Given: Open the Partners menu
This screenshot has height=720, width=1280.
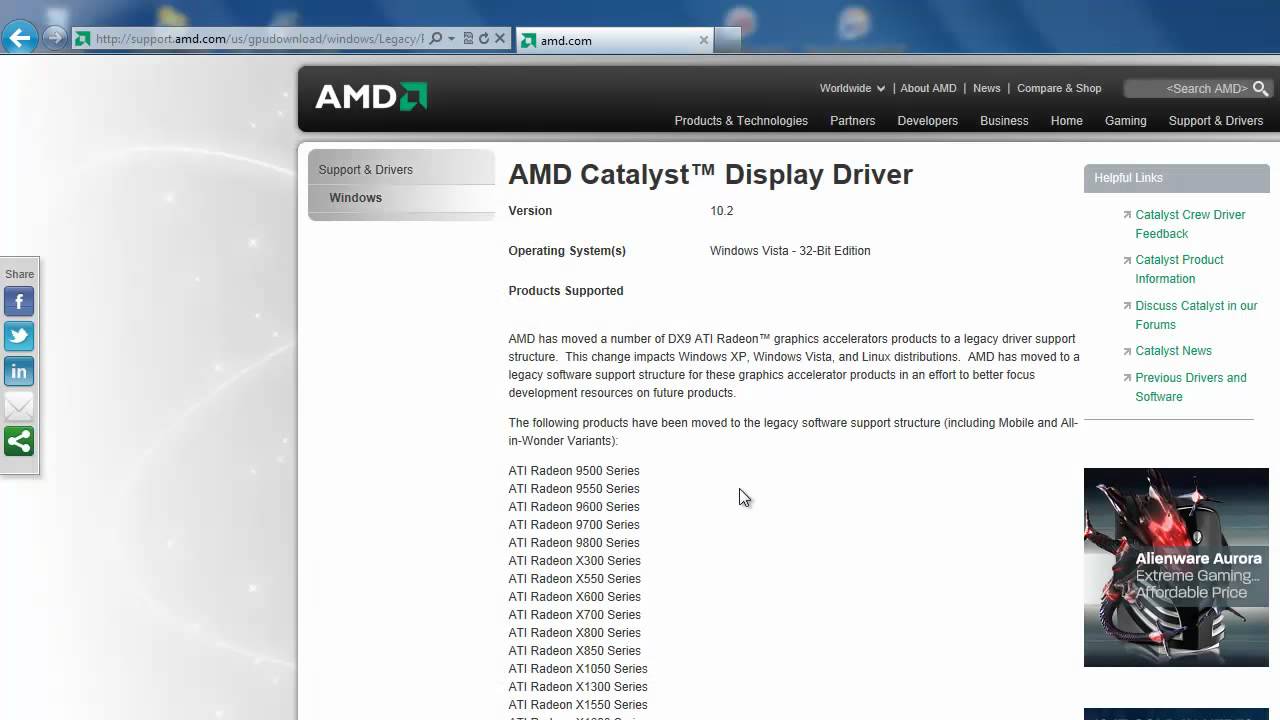Looking at the screenshot, I should pos(852,121).
